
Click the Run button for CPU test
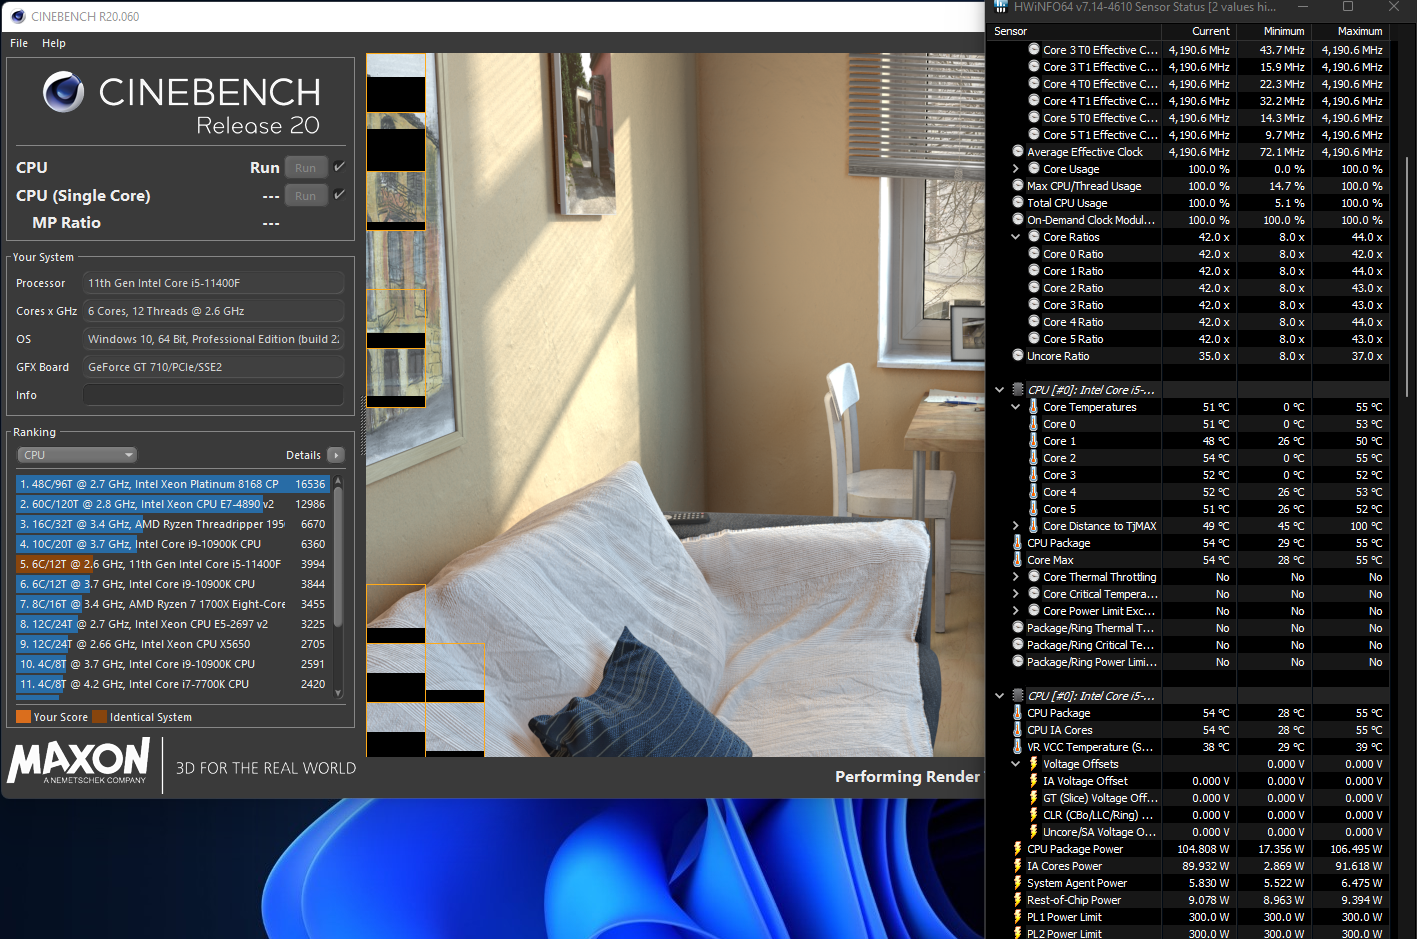pos(306,168)
